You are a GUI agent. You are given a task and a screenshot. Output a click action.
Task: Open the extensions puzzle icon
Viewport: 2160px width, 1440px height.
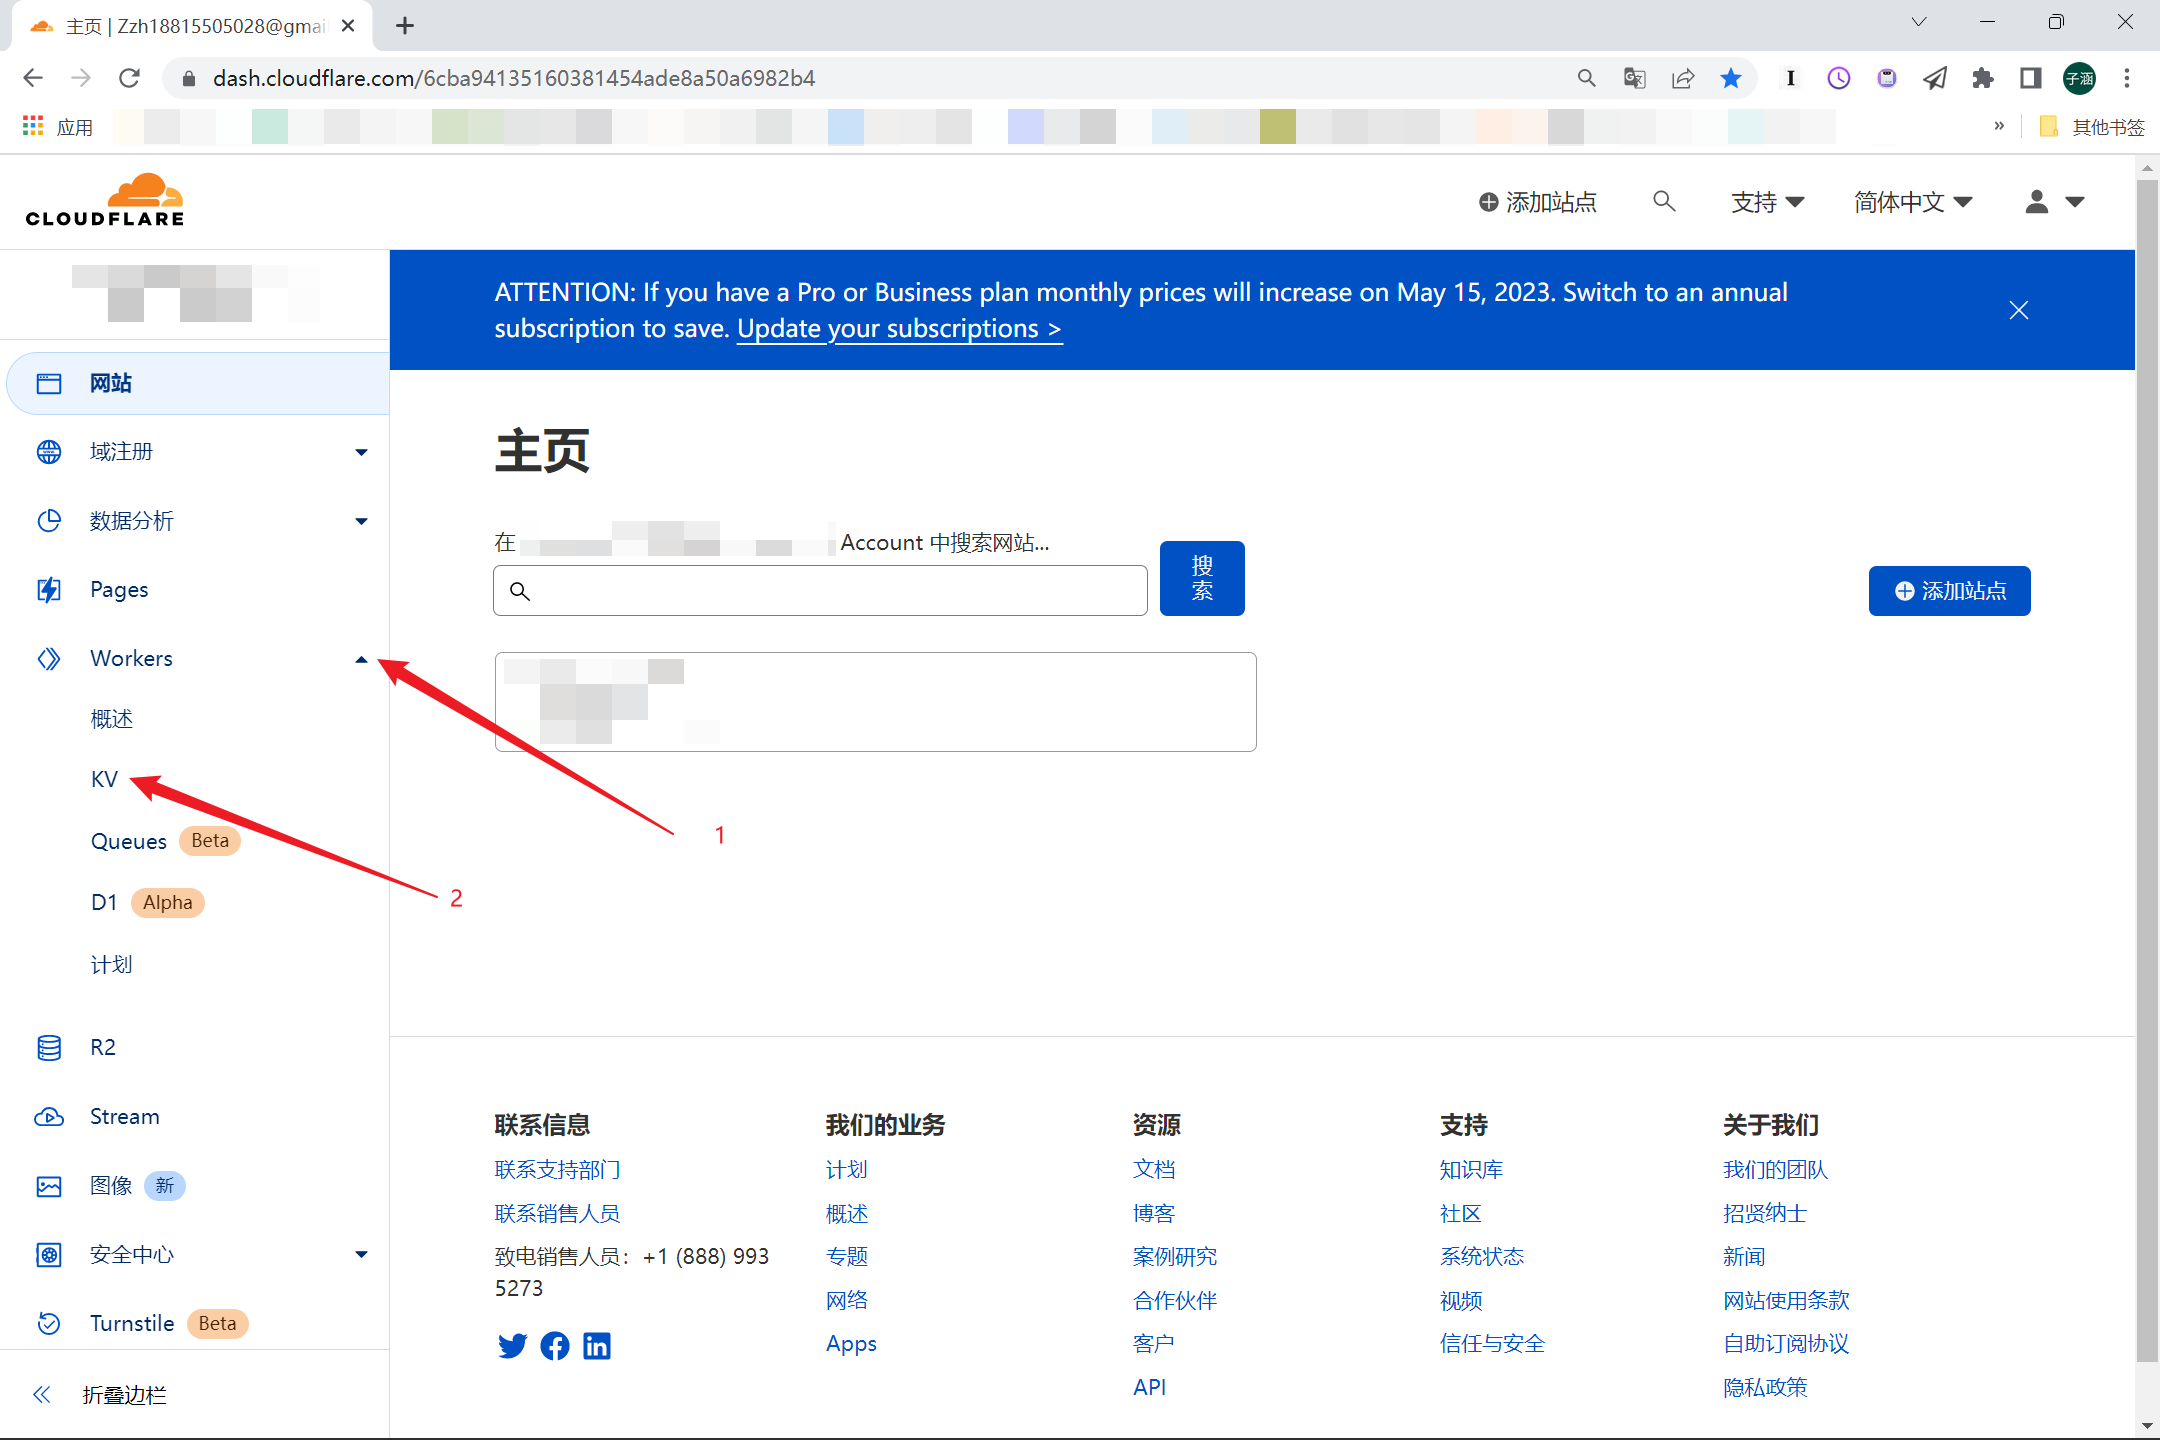pyautogui.click(x=1982, y=78)
